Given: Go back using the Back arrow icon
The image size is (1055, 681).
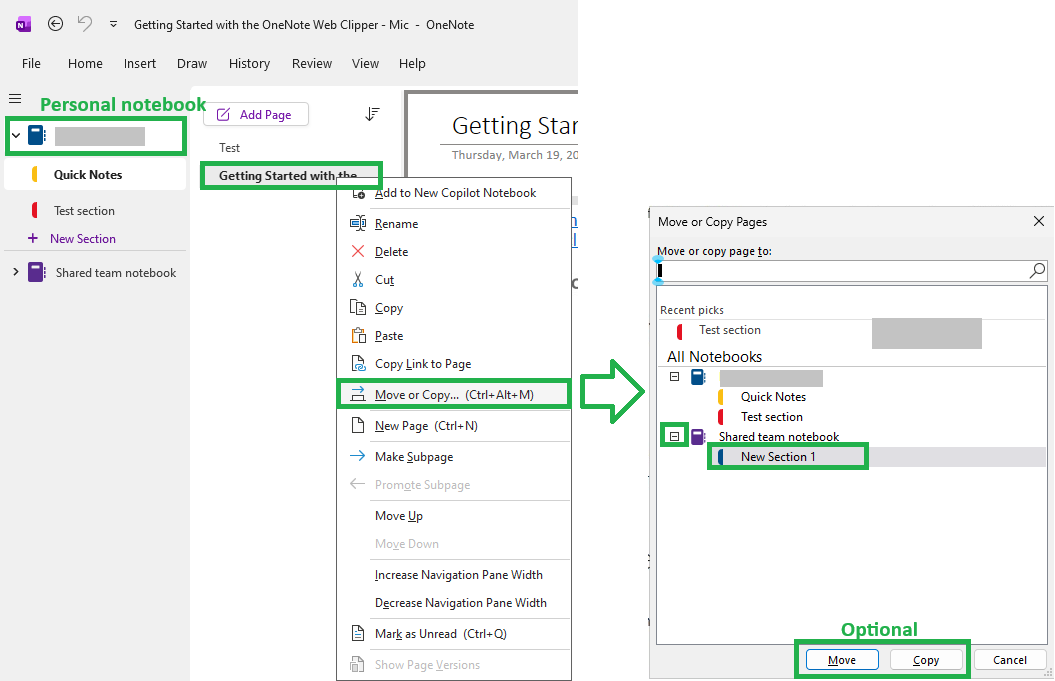Looking at the screenshot, I should click(55, 24).
